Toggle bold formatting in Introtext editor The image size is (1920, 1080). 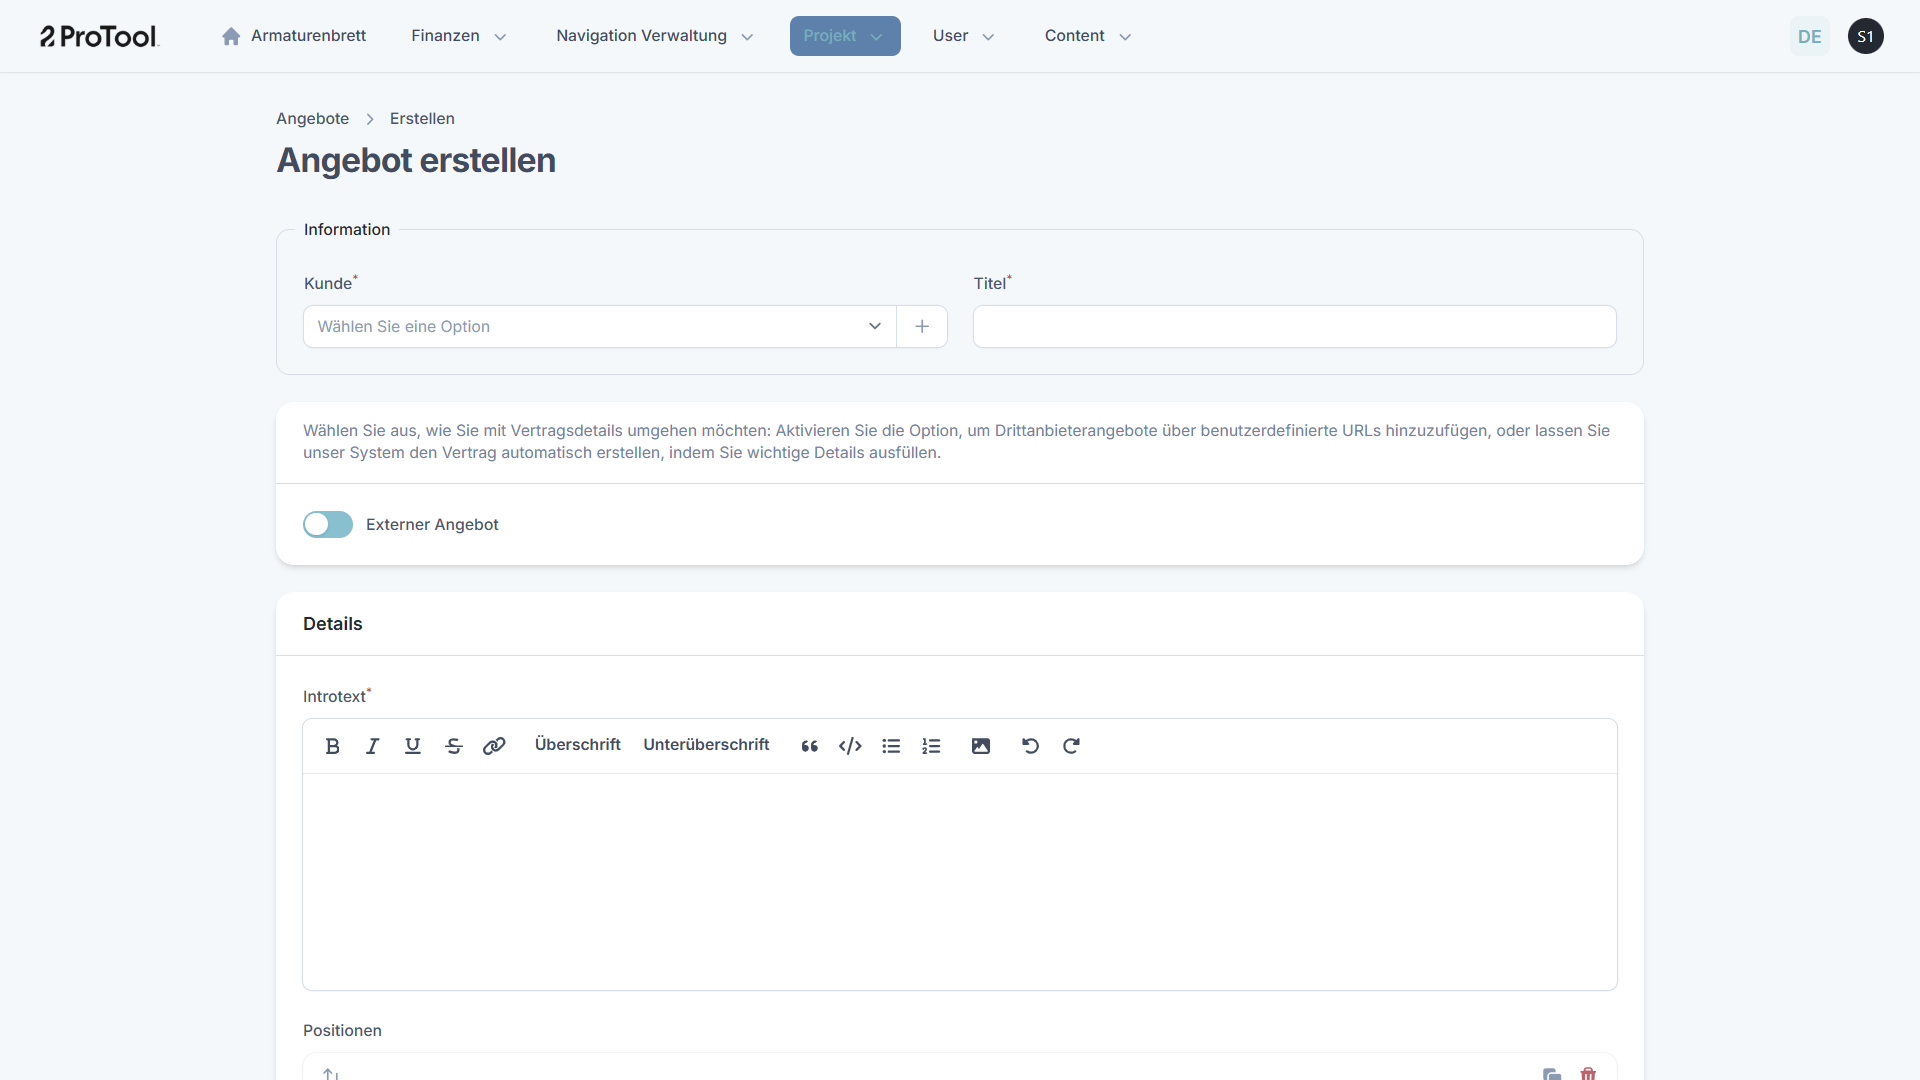[333, 746]
